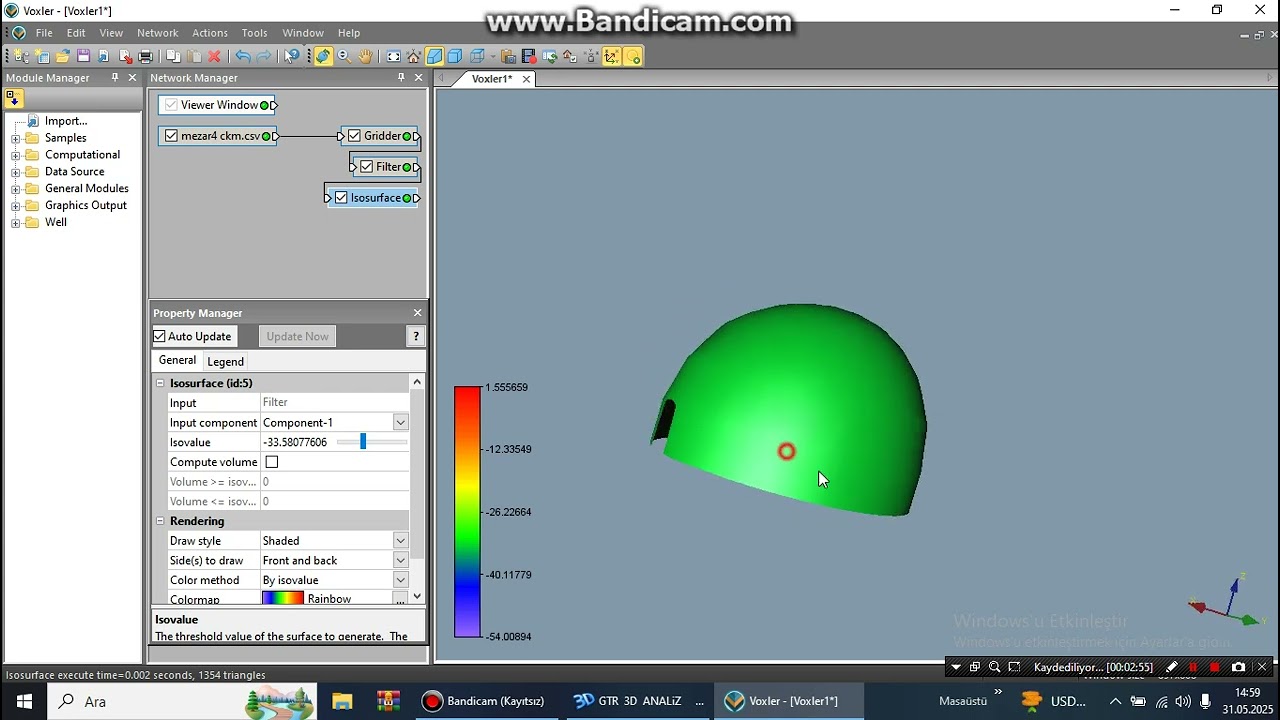Click the taskbar volume speaker icon
1280x720 pixels.
(1184, 701)
